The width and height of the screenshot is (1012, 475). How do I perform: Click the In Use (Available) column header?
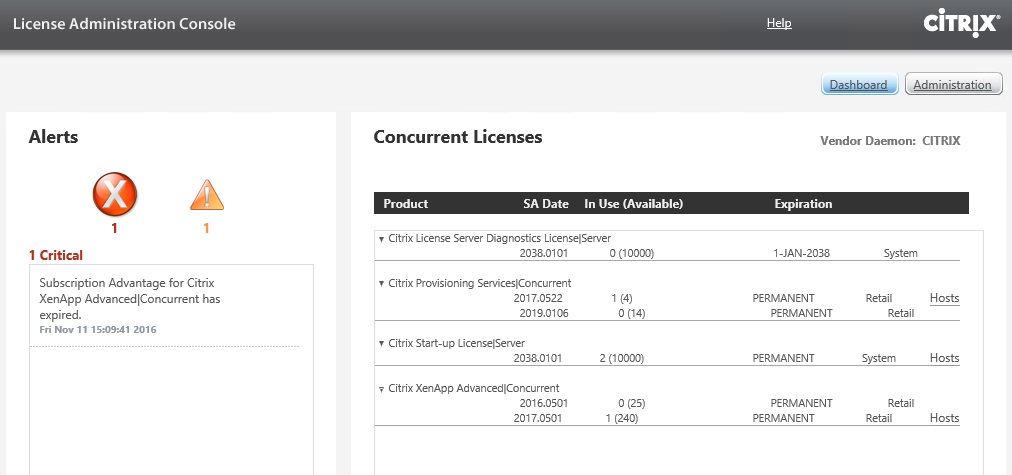[x=633, y=203]
